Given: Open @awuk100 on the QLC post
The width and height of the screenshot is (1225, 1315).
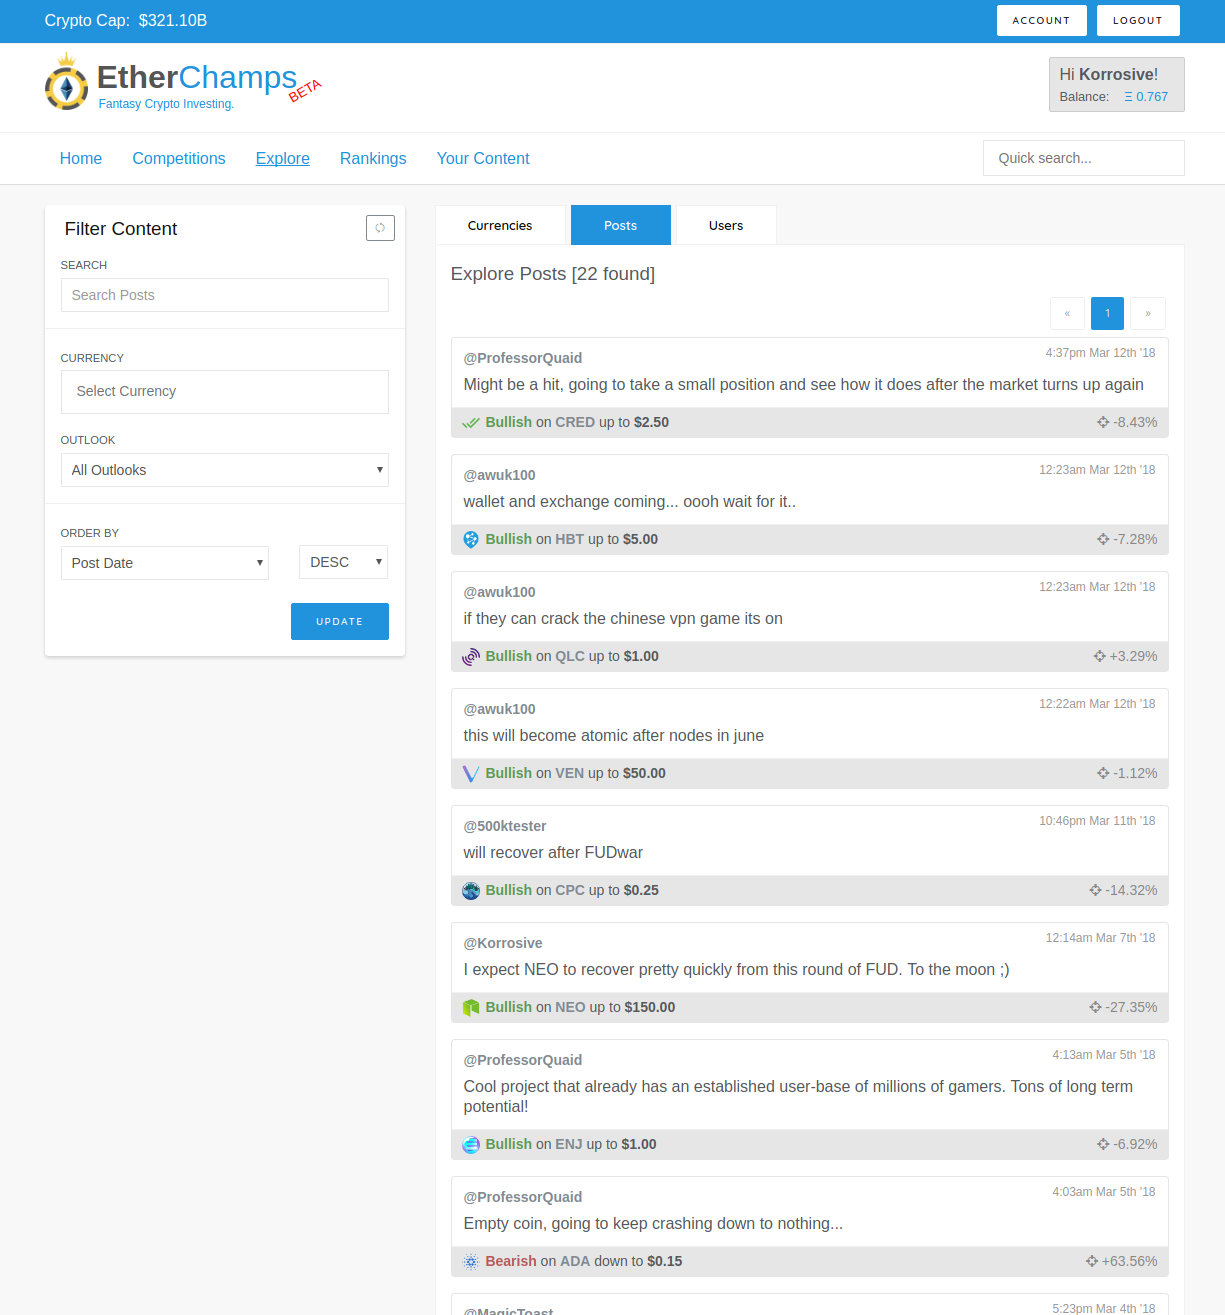Looking at the screenshot, I should click(500, 592).
